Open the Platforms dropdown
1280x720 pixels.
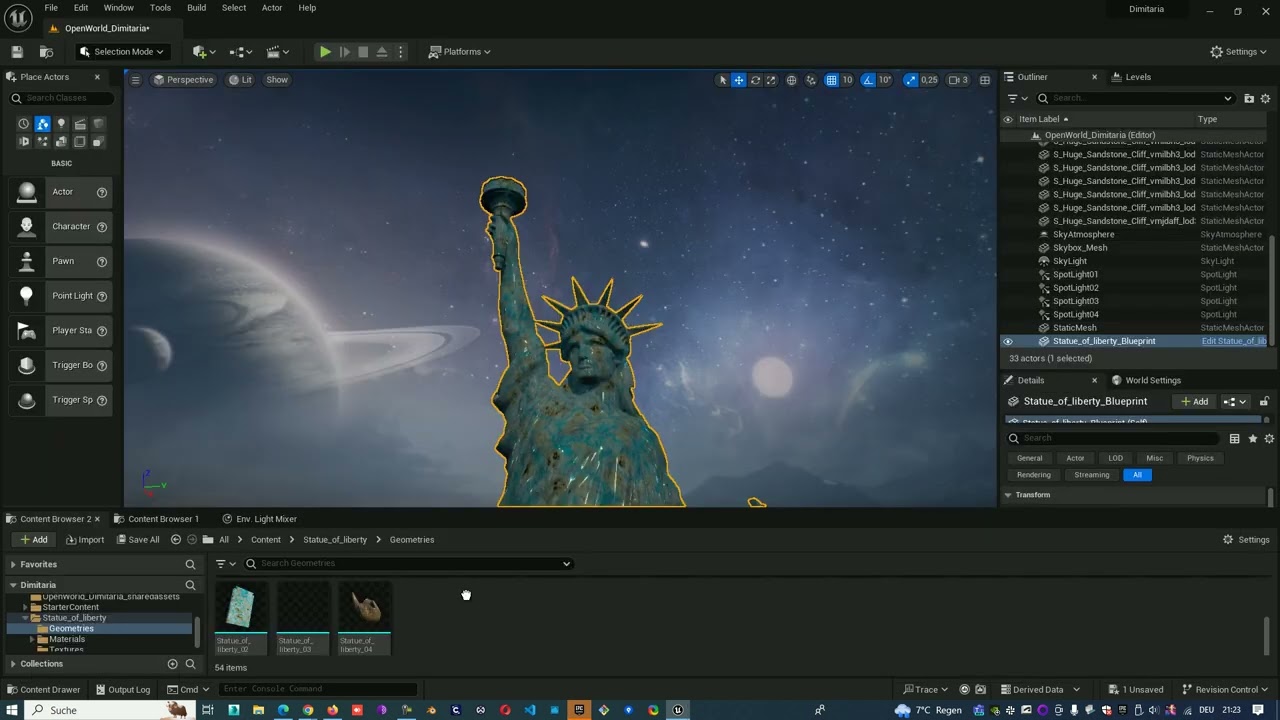[460, 52]
